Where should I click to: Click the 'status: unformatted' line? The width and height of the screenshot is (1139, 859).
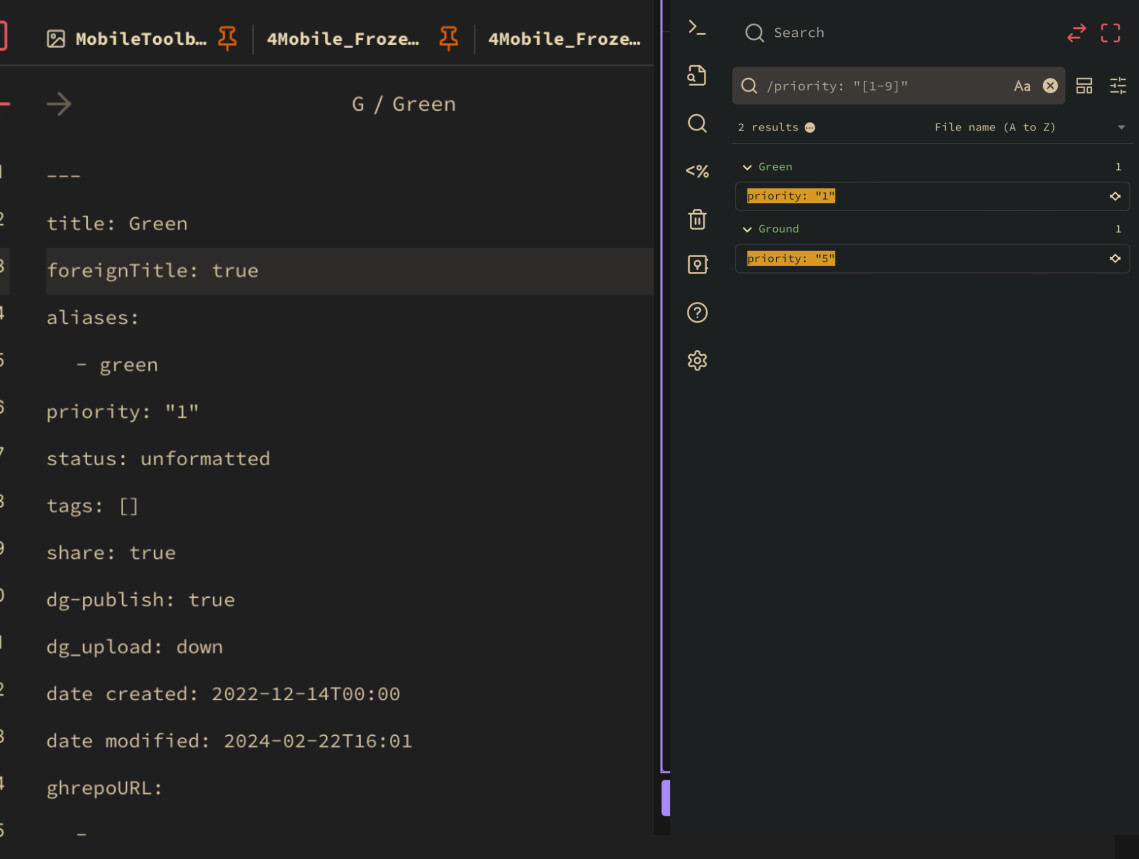coord(158,459)
